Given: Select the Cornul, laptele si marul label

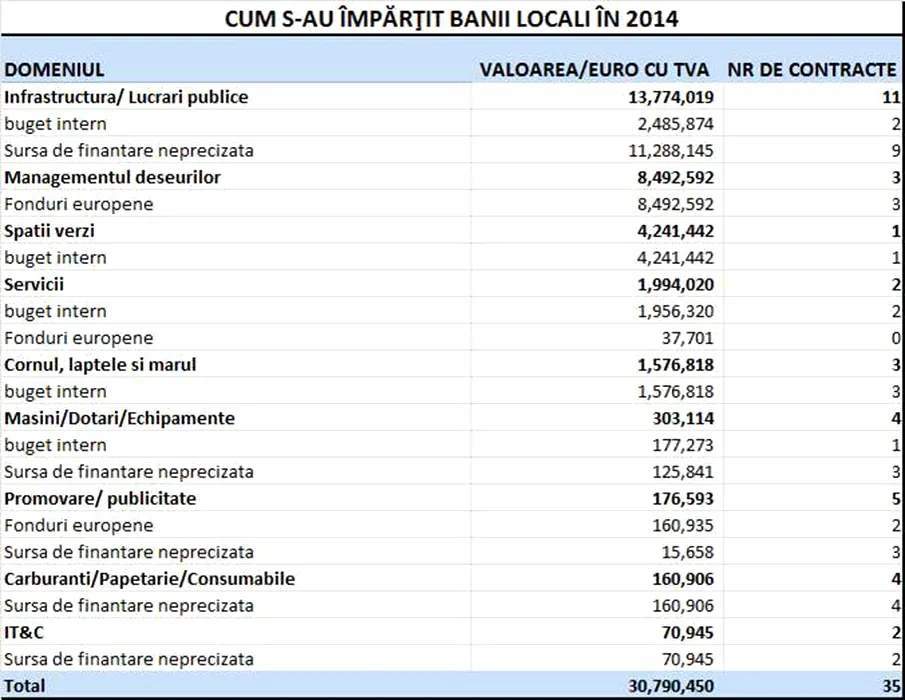Looking at the screenshot, I should coord(100,364).
